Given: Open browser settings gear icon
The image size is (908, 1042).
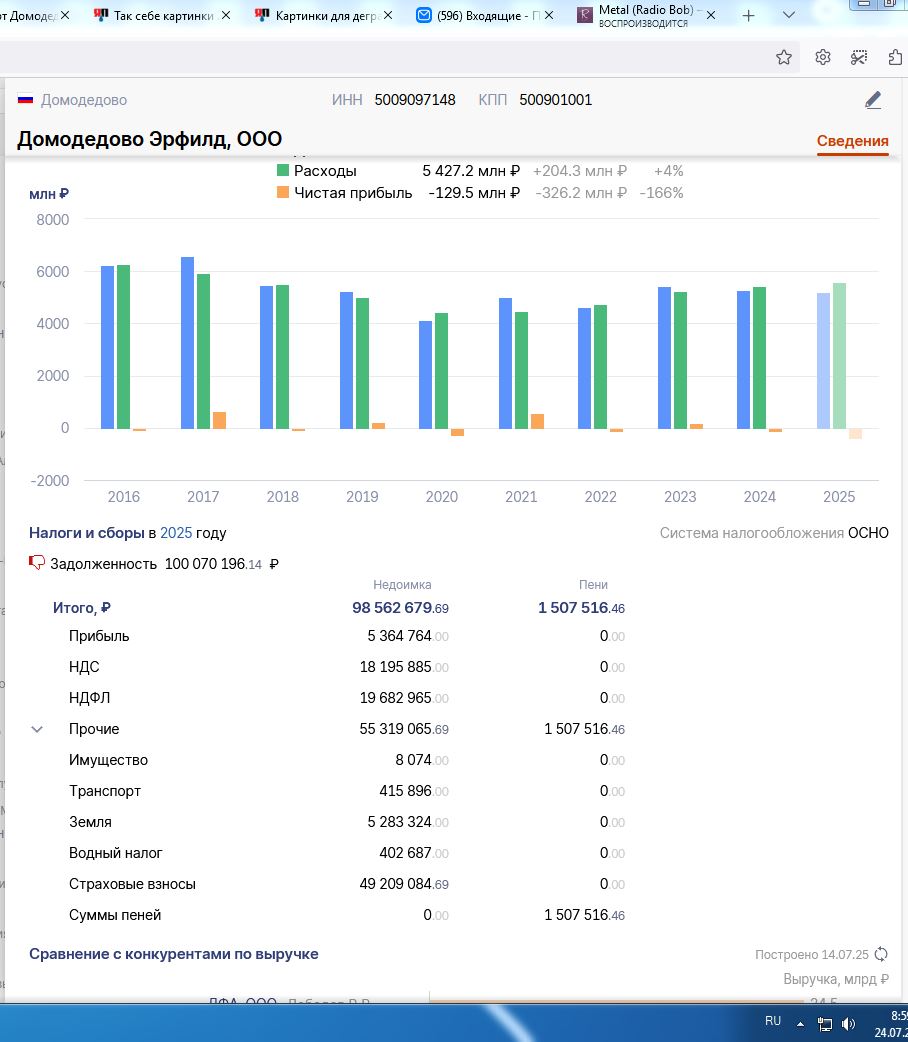Looking at the screenshot, I should click(823, 57).
